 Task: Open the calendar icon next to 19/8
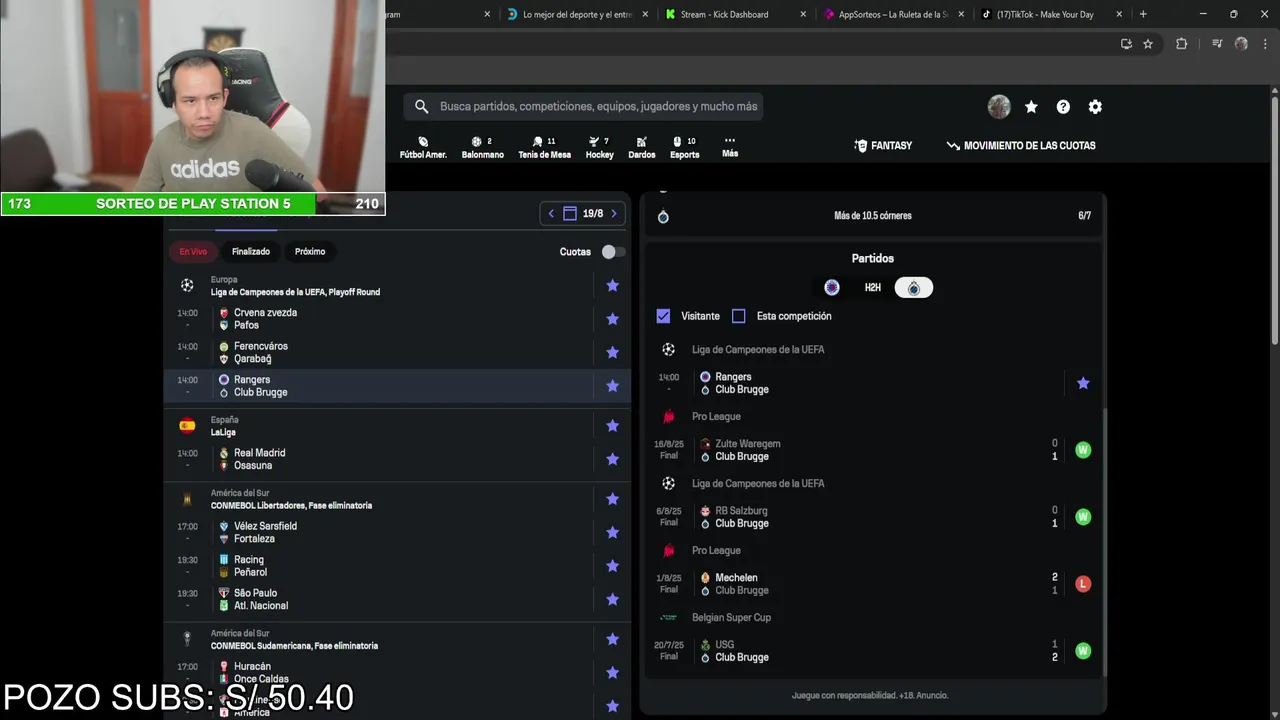(570, 213)
